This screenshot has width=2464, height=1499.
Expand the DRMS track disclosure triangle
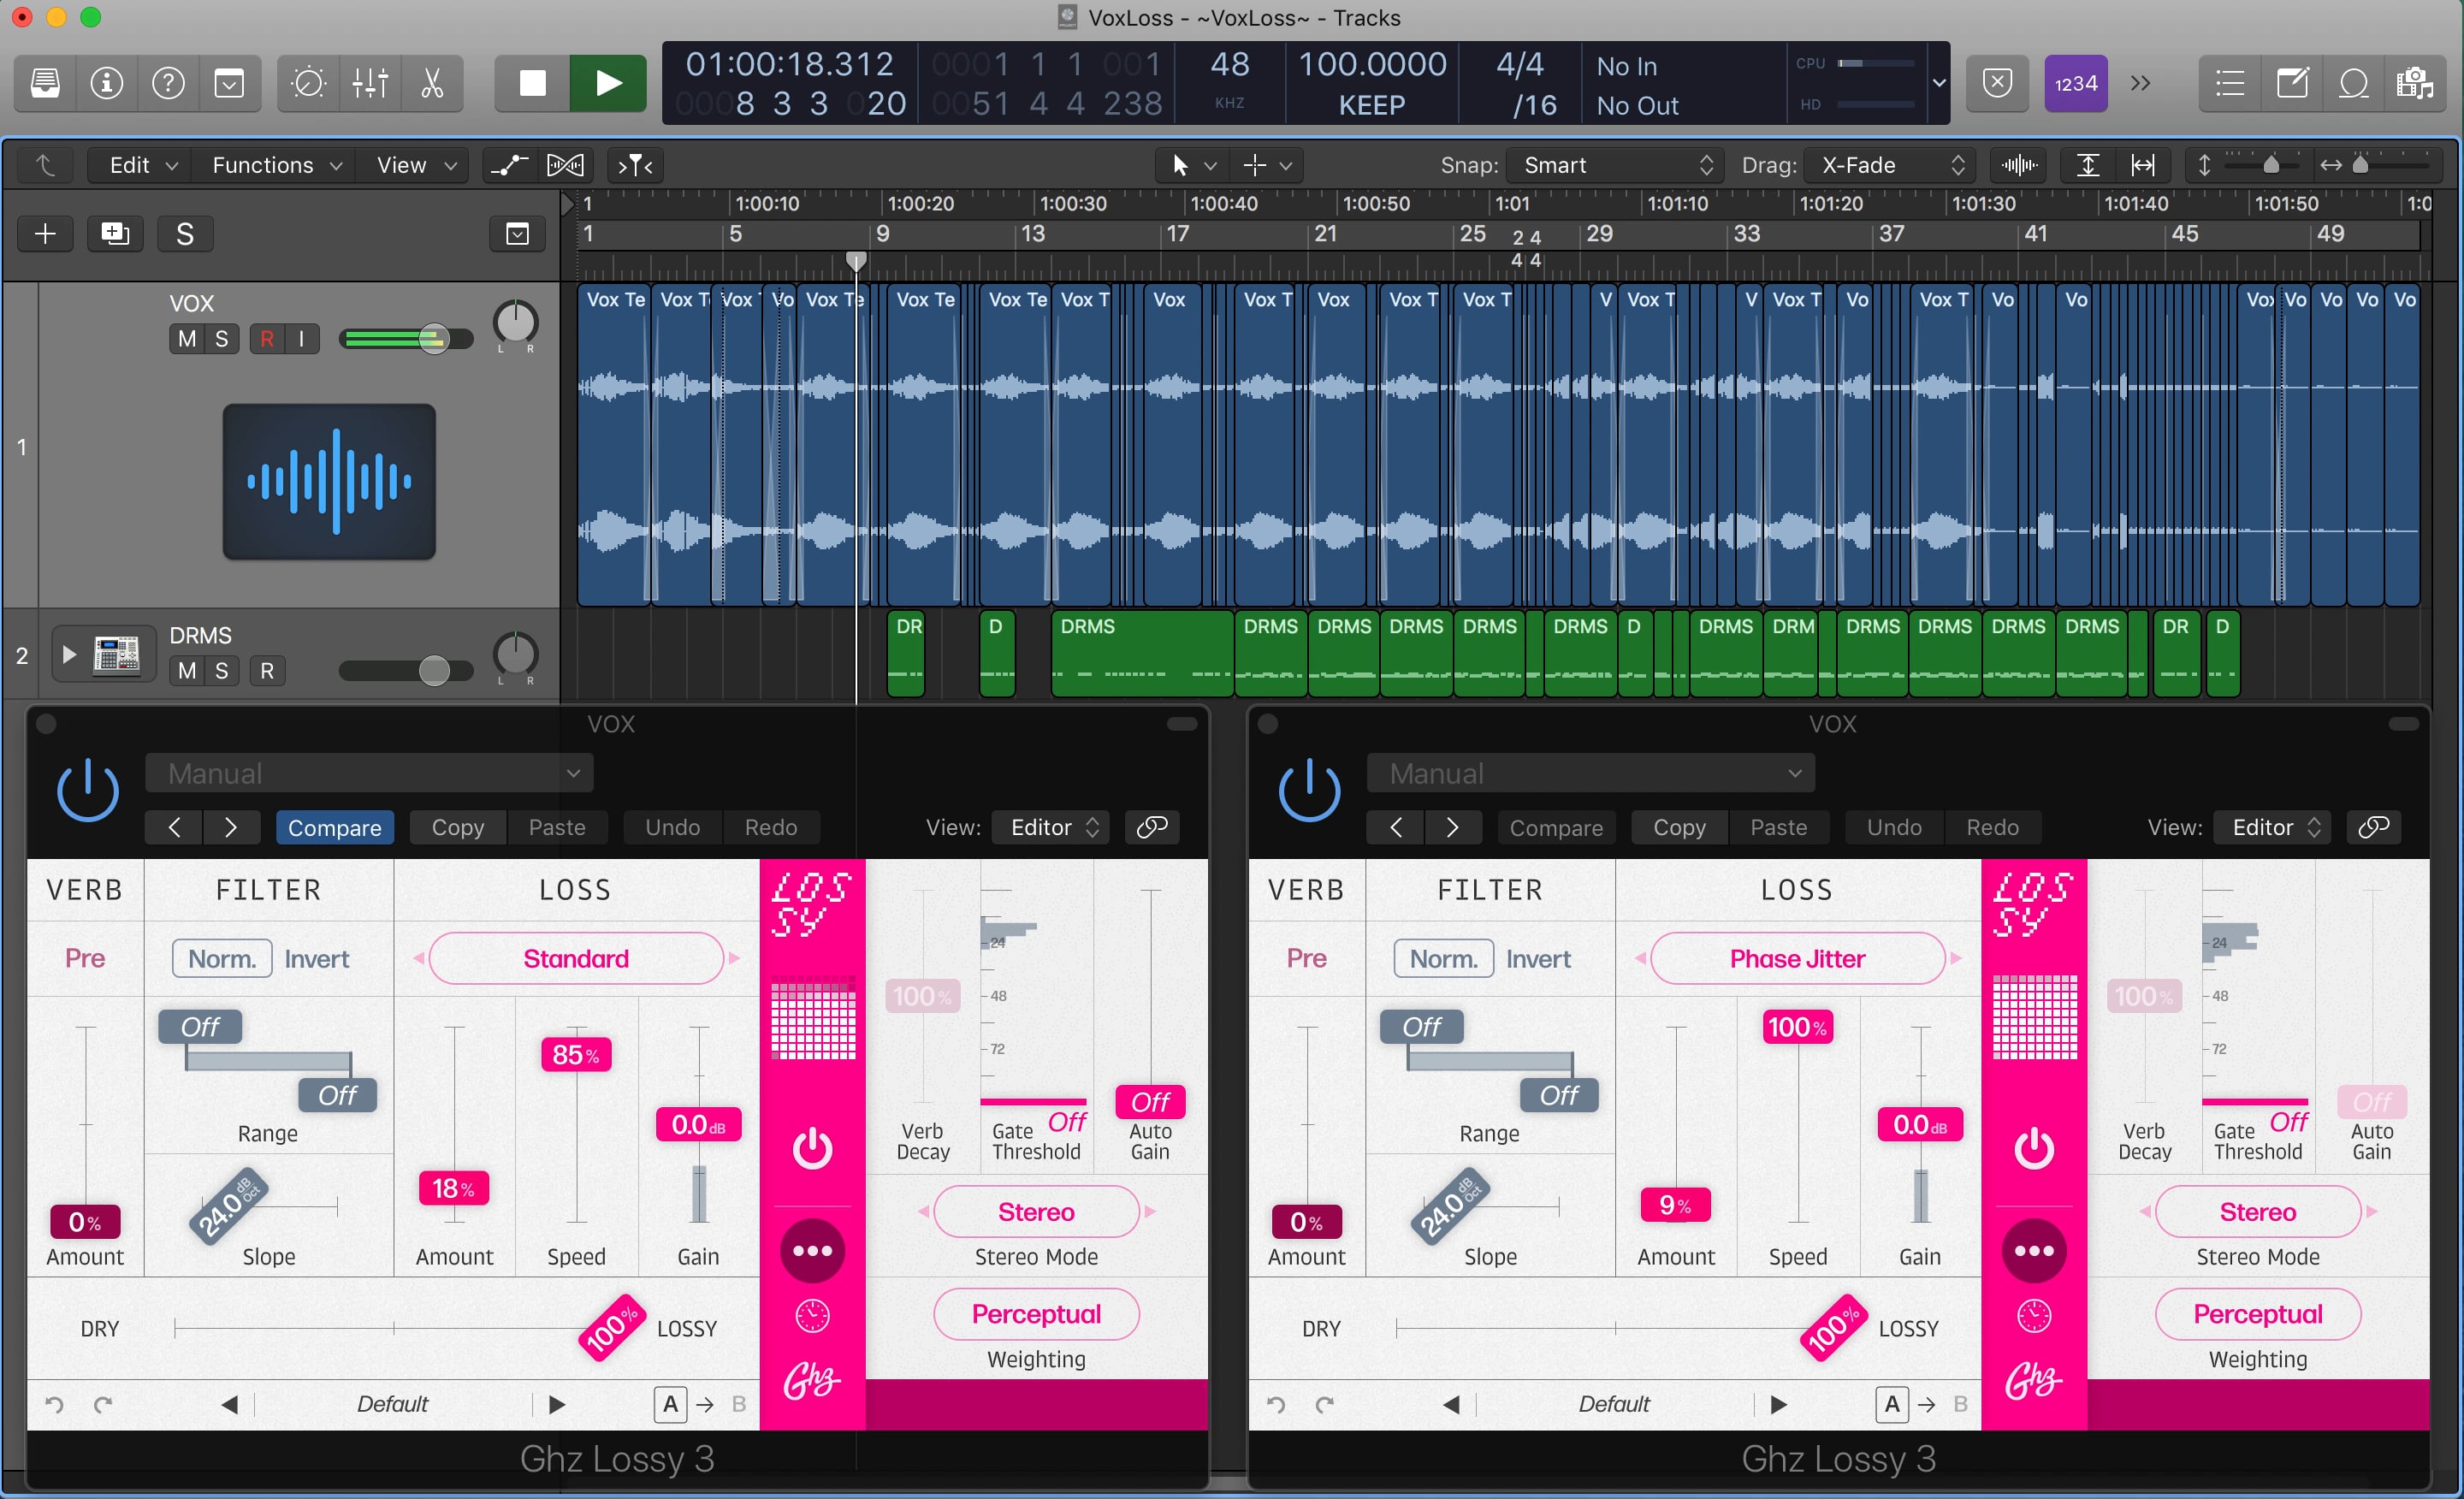click(x=69, y=654)
